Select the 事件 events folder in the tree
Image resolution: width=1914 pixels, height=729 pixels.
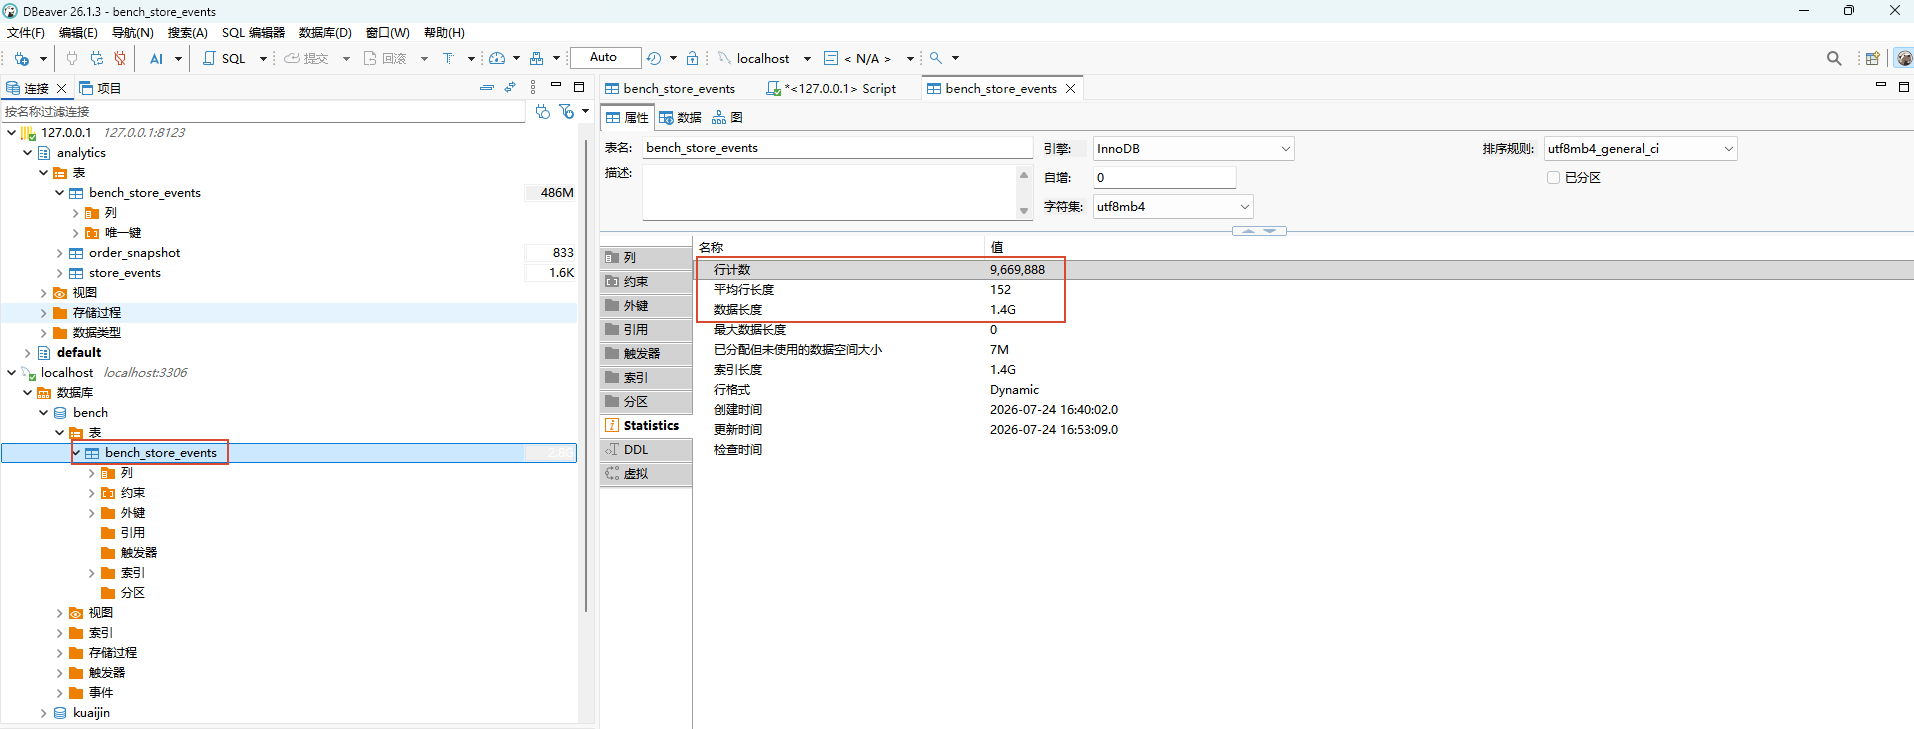[x=100, y=692]
